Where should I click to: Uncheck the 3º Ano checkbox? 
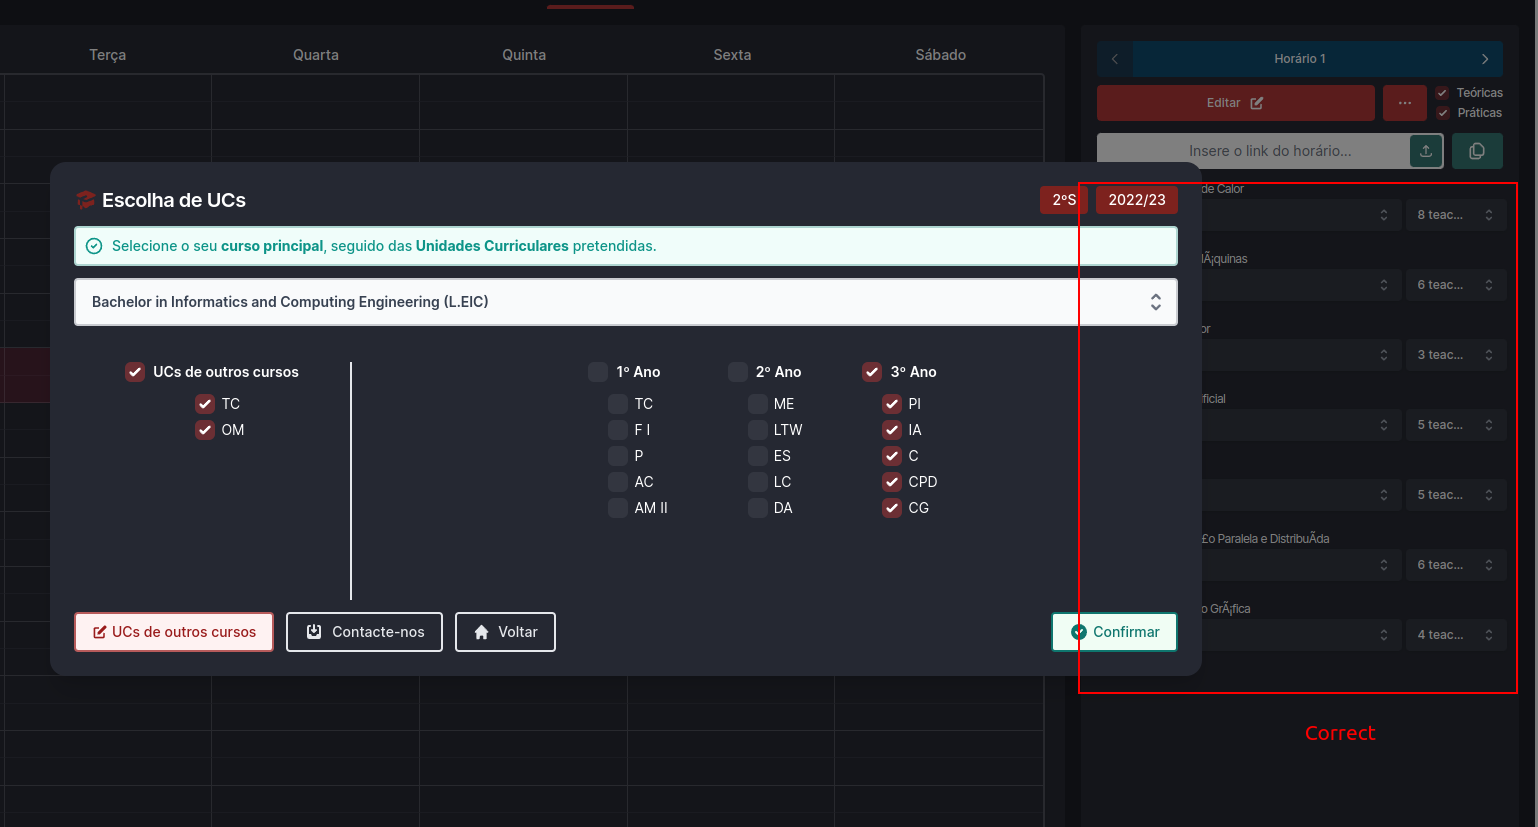(x=872, y=372)
